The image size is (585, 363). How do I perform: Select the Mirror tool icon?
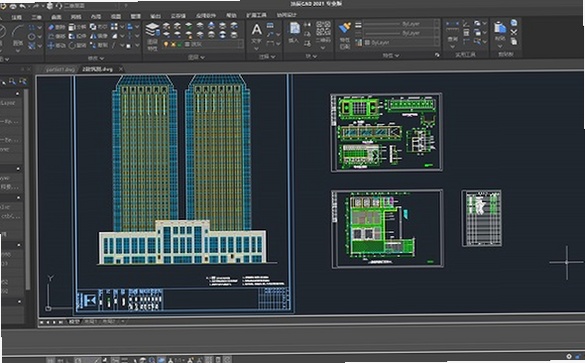click(93, 36)
